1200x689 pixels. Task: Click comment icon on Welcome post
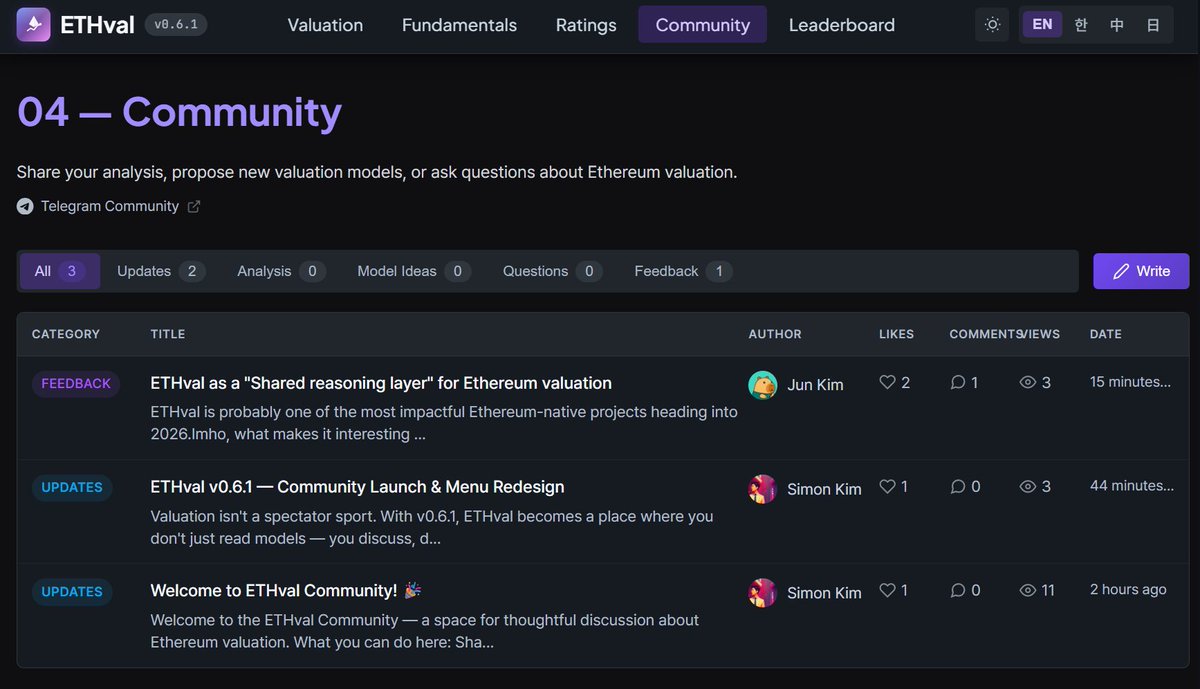coord(958,590)
